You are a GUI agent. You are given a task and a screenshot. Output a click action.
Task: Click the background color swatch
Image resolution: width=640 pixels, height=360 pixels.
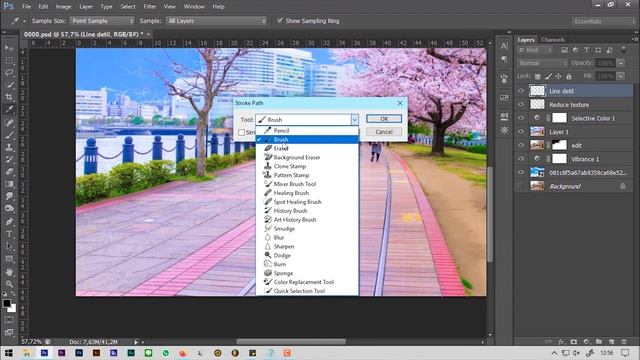click(13, 309)
